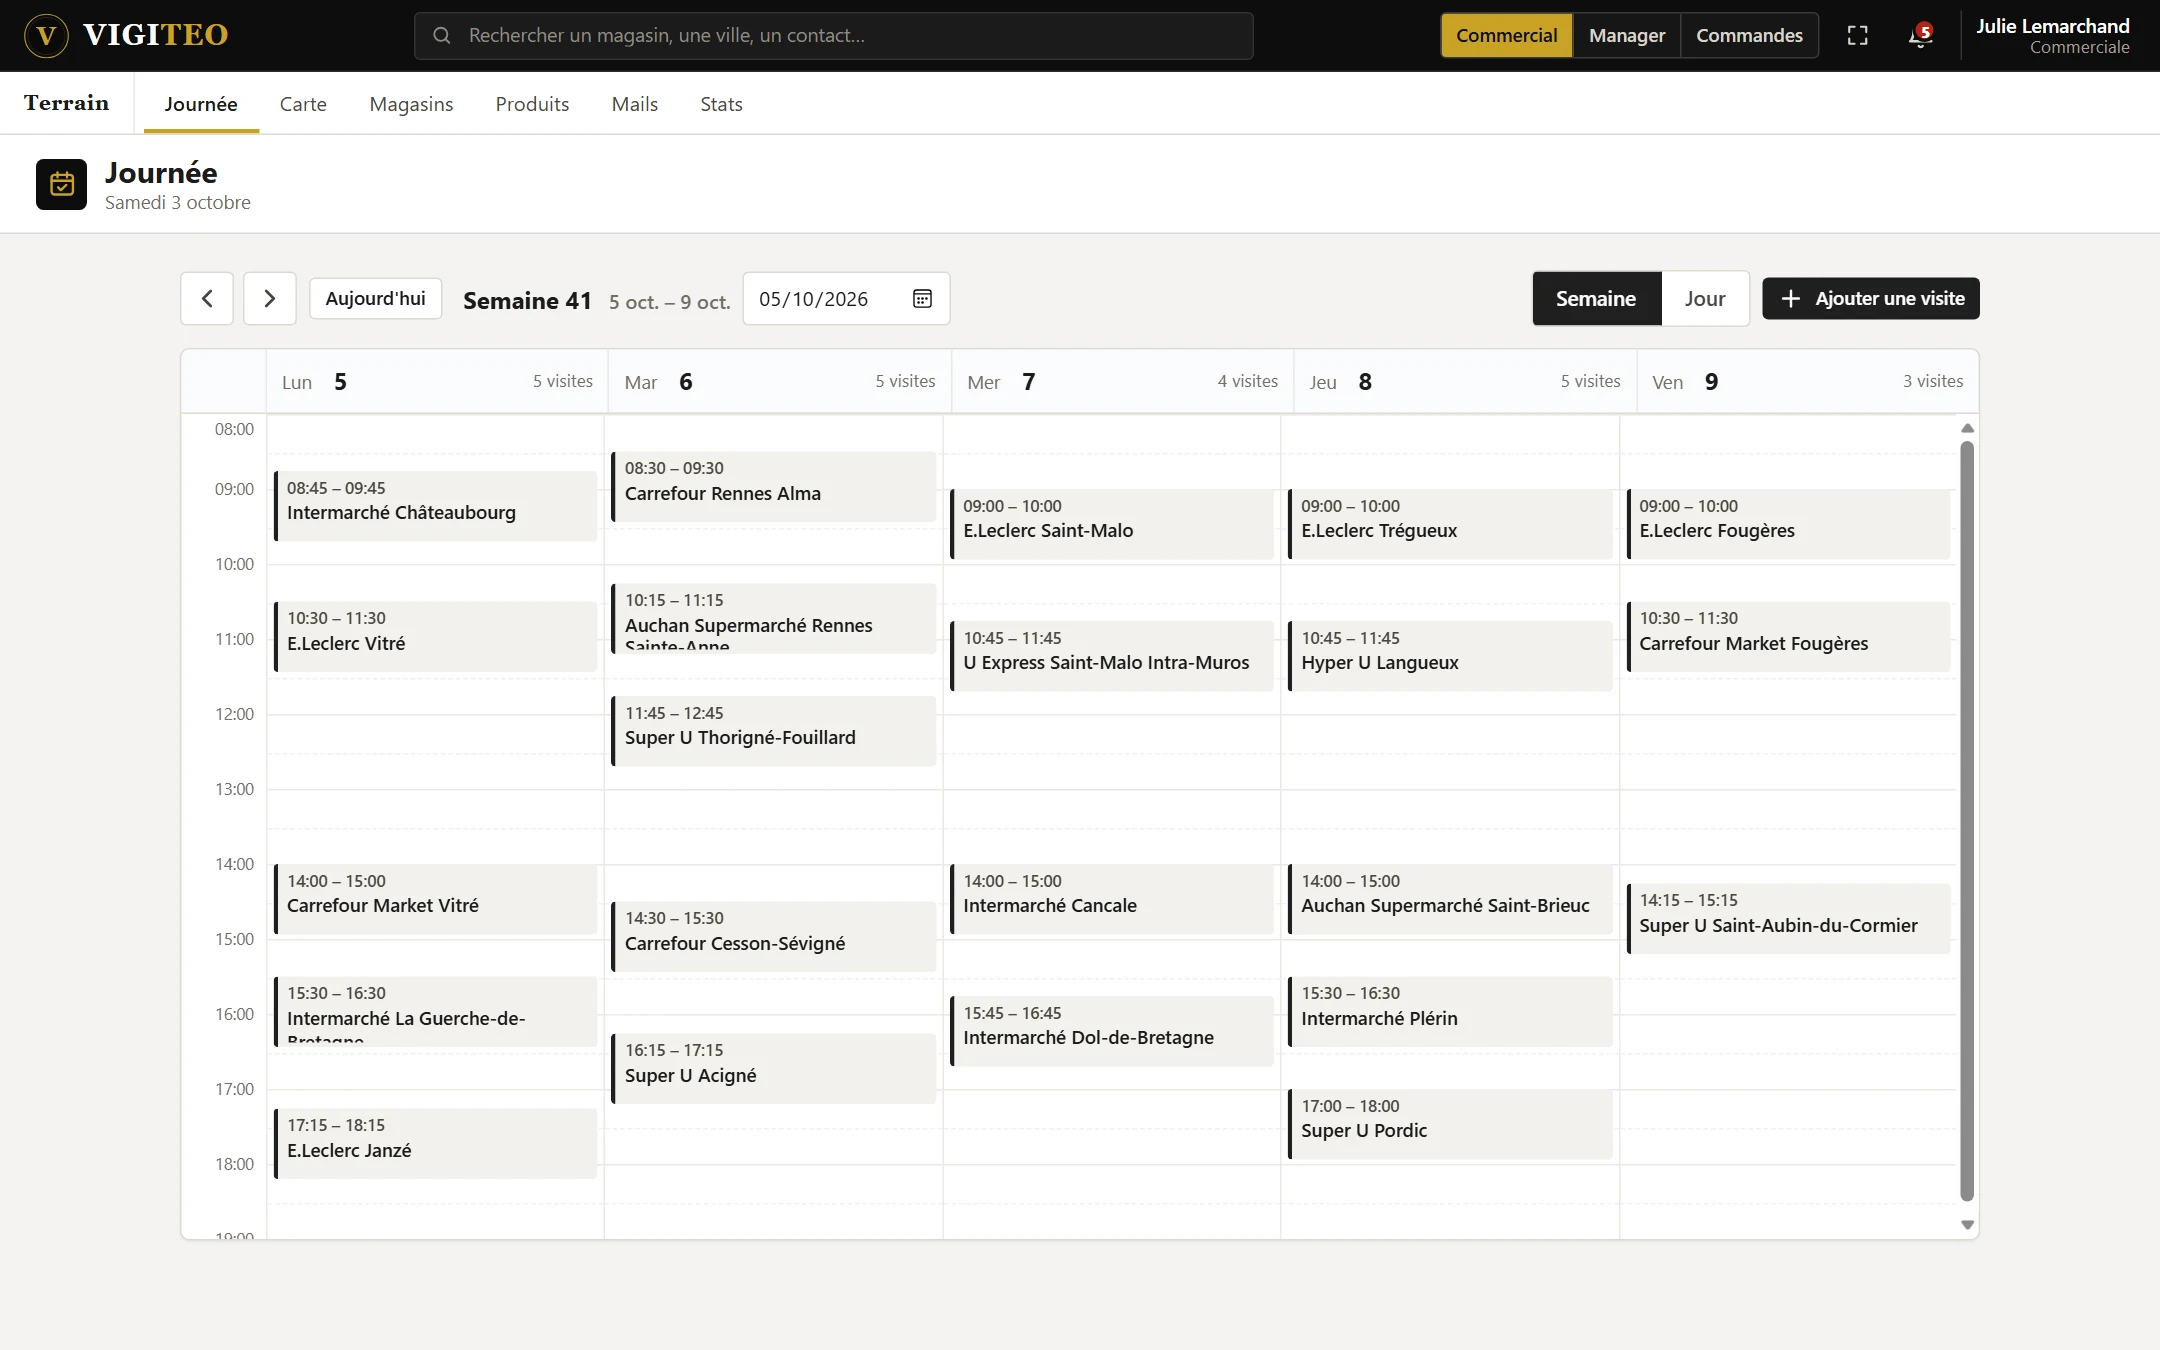Select the Ven 9 day header

(1807, 381)
